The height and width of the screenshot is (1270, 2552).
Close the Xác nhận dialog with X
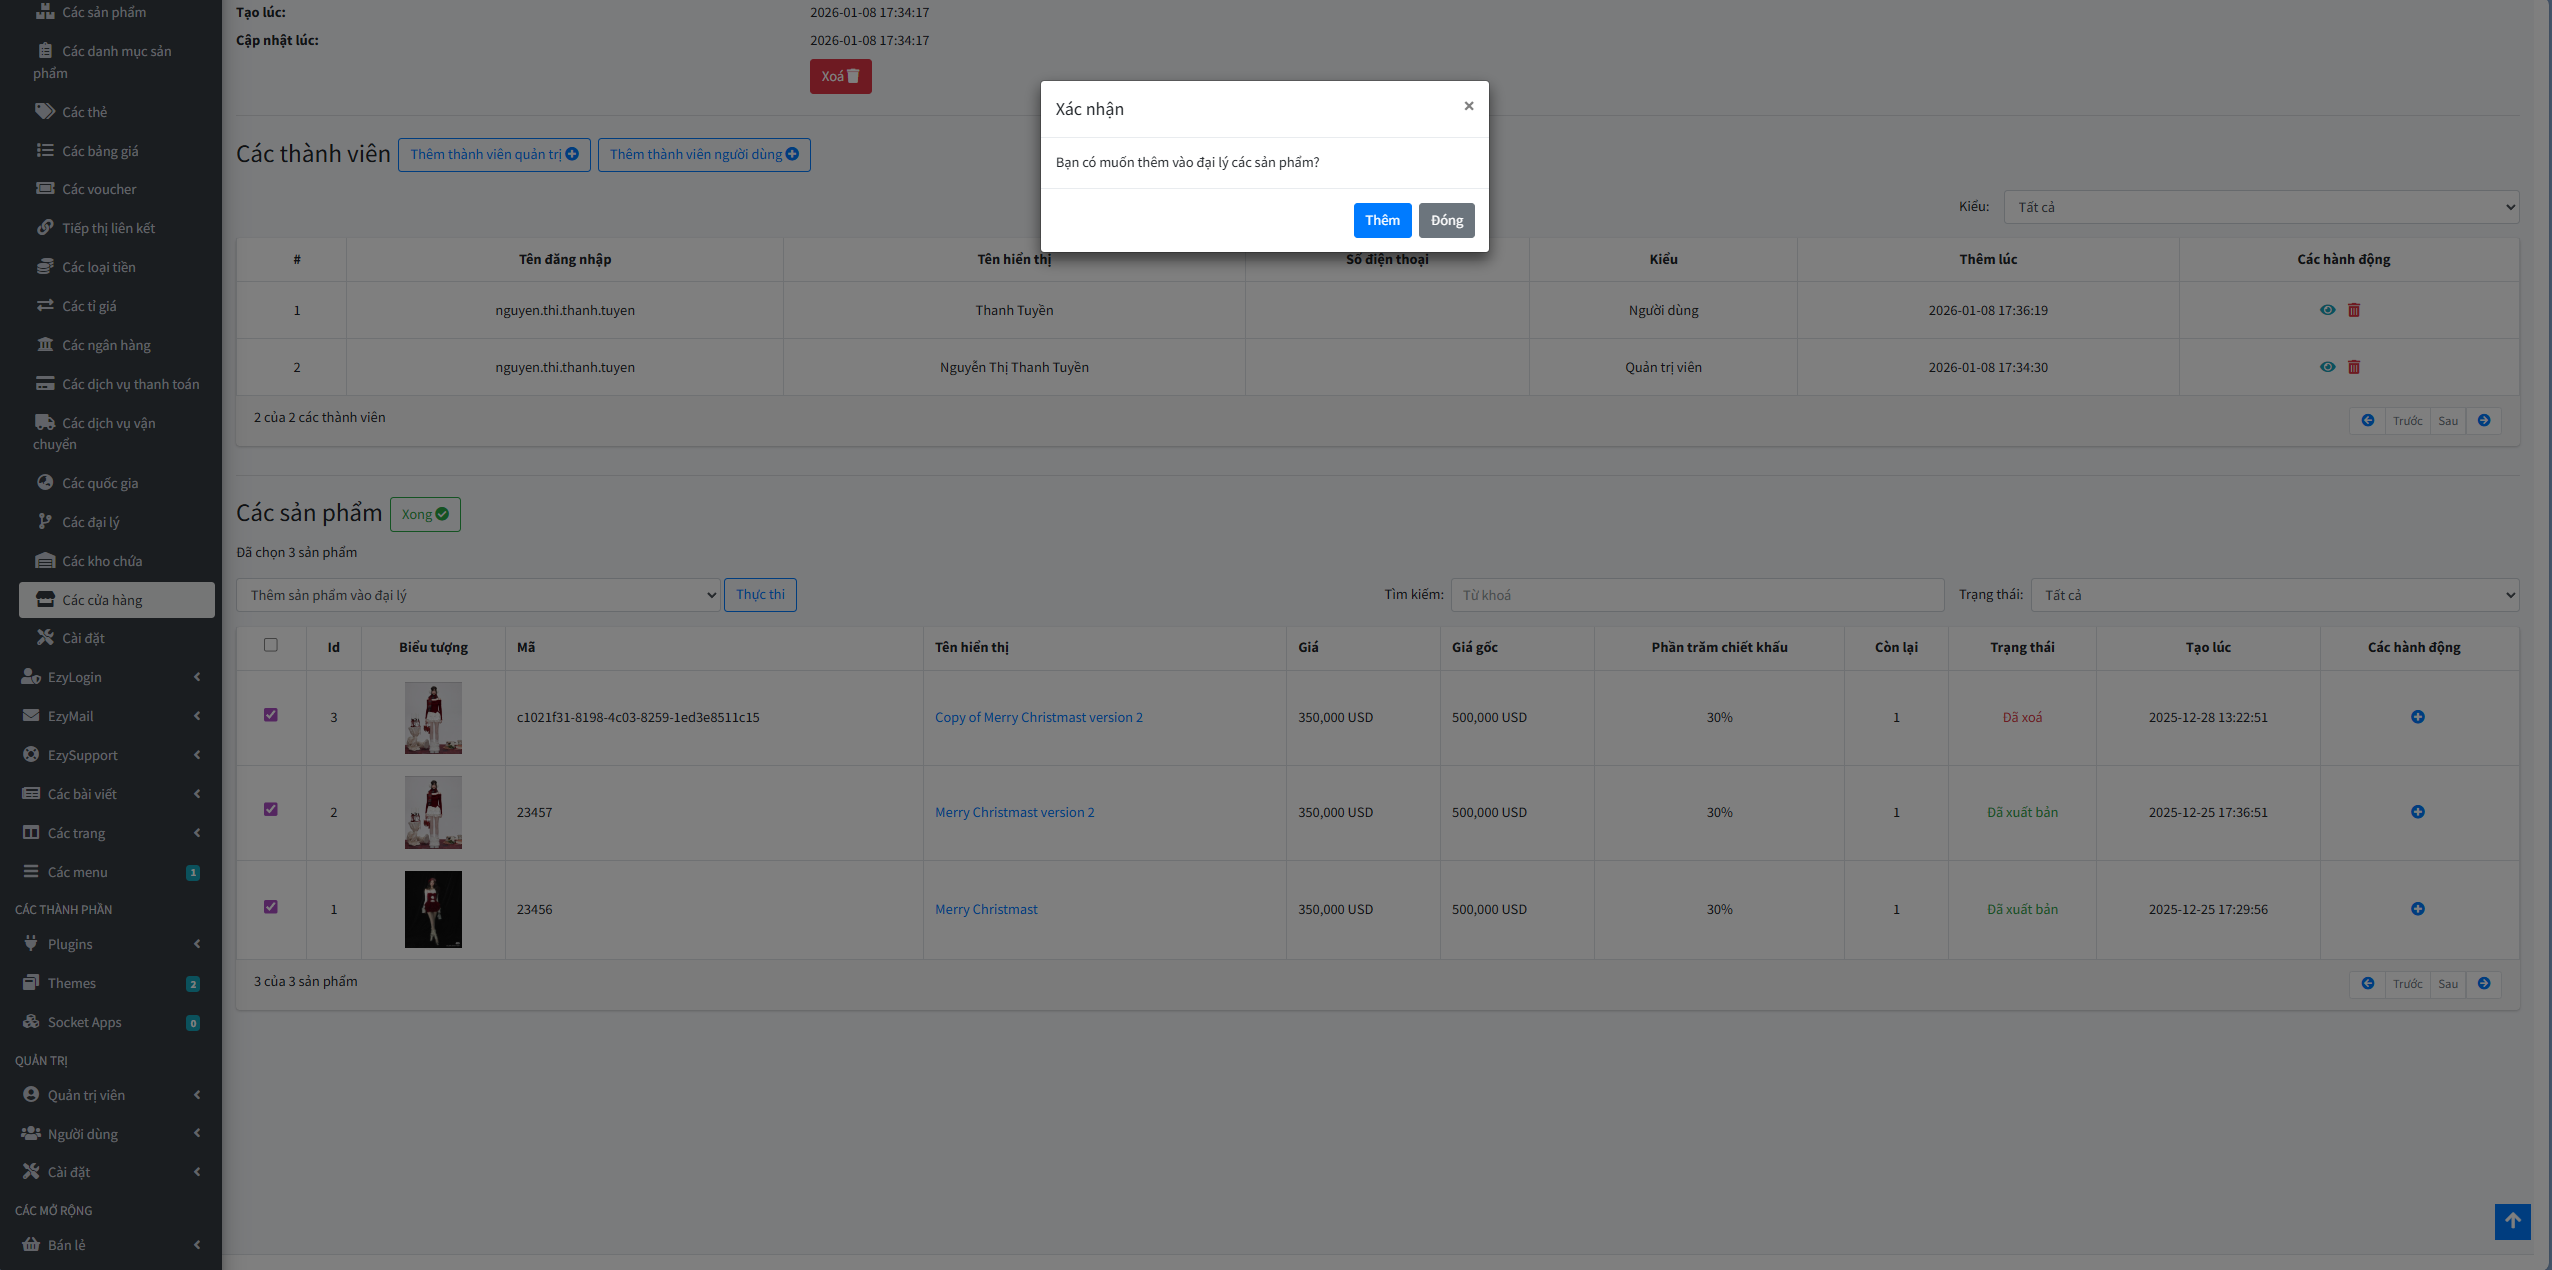point(1468,106)
